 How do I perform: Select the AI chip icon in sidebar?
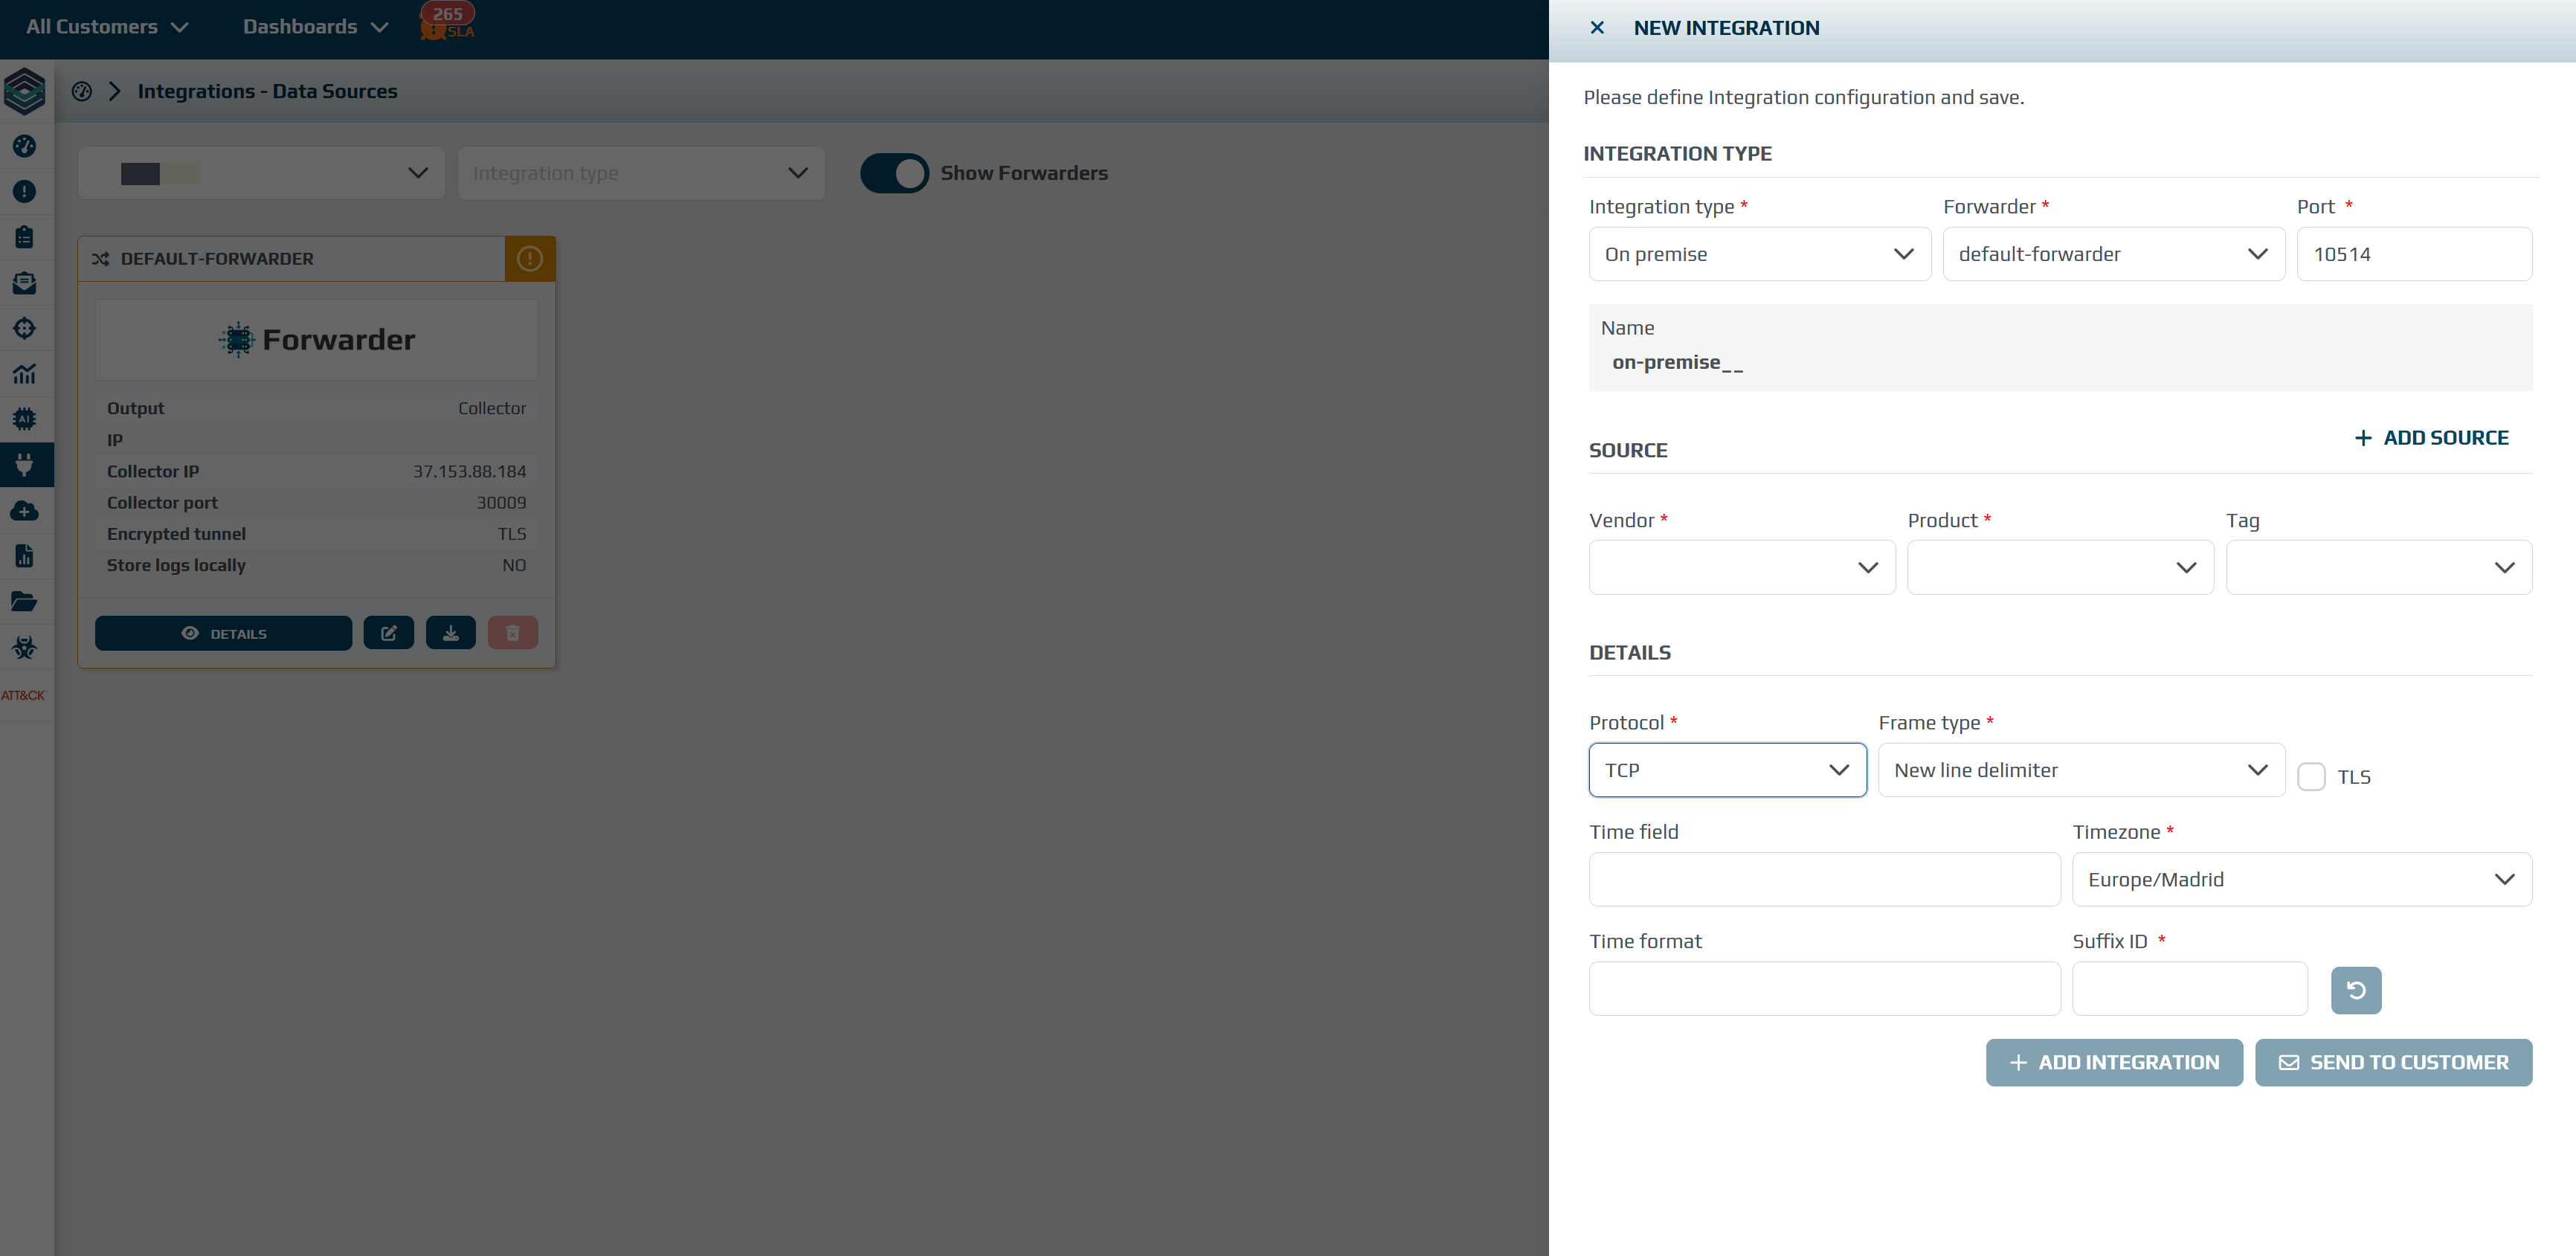point(24,419)
